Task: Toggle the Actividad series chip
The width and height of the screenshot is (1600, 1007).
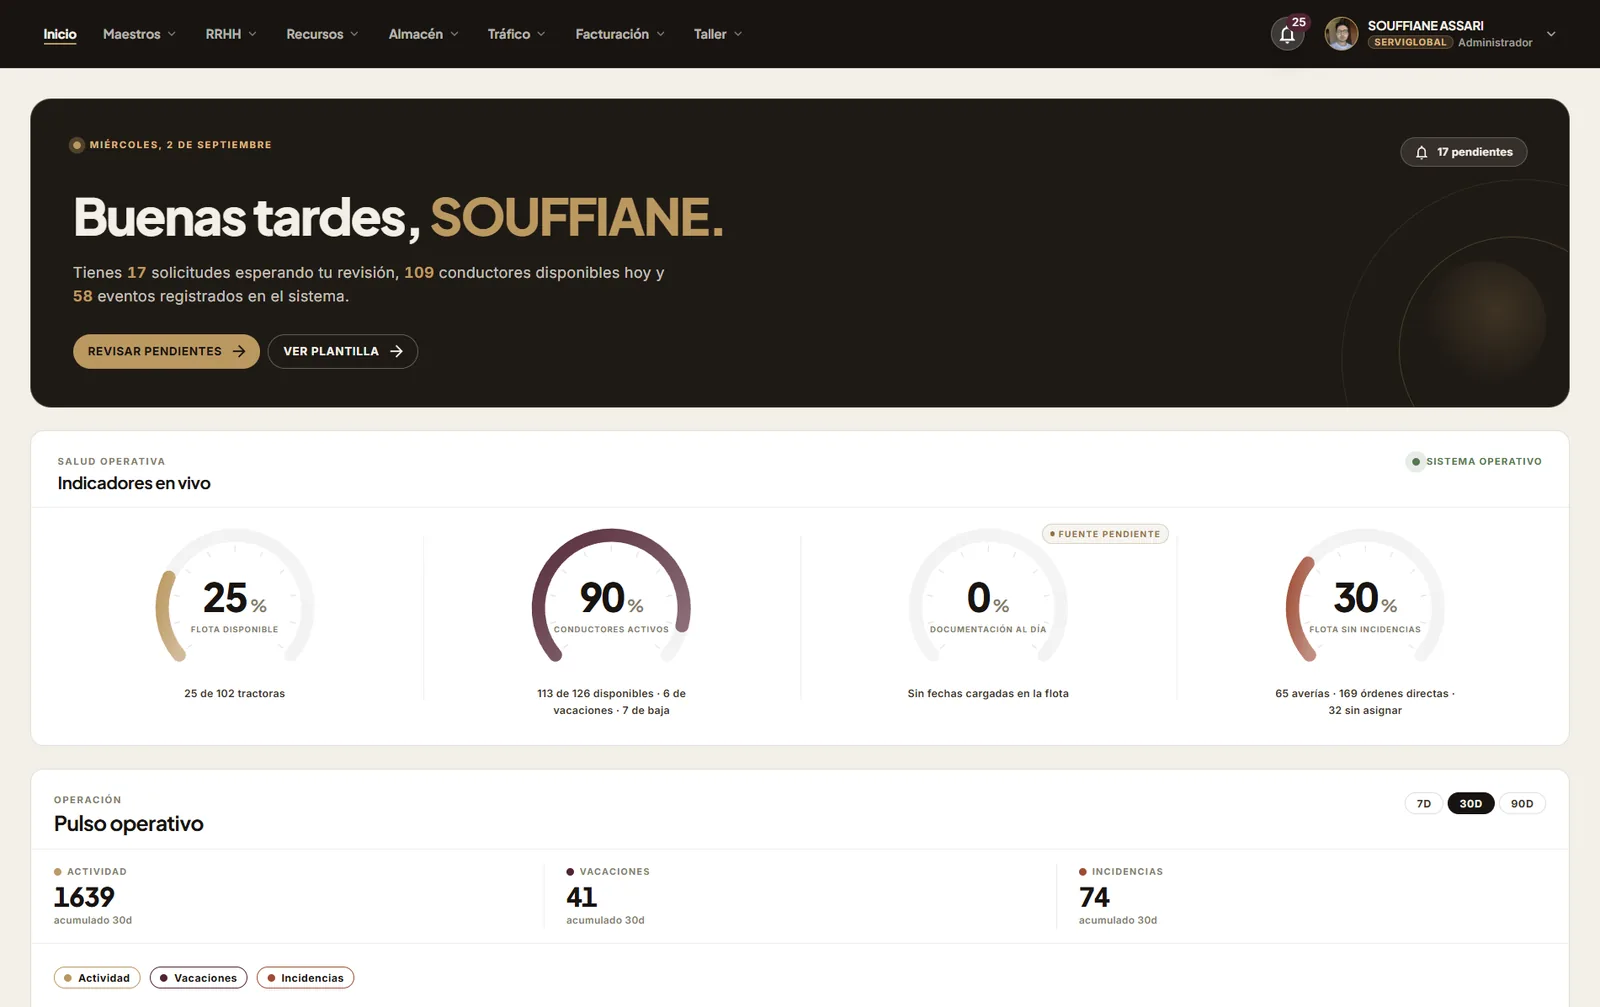Action: [x=97, y=978]
